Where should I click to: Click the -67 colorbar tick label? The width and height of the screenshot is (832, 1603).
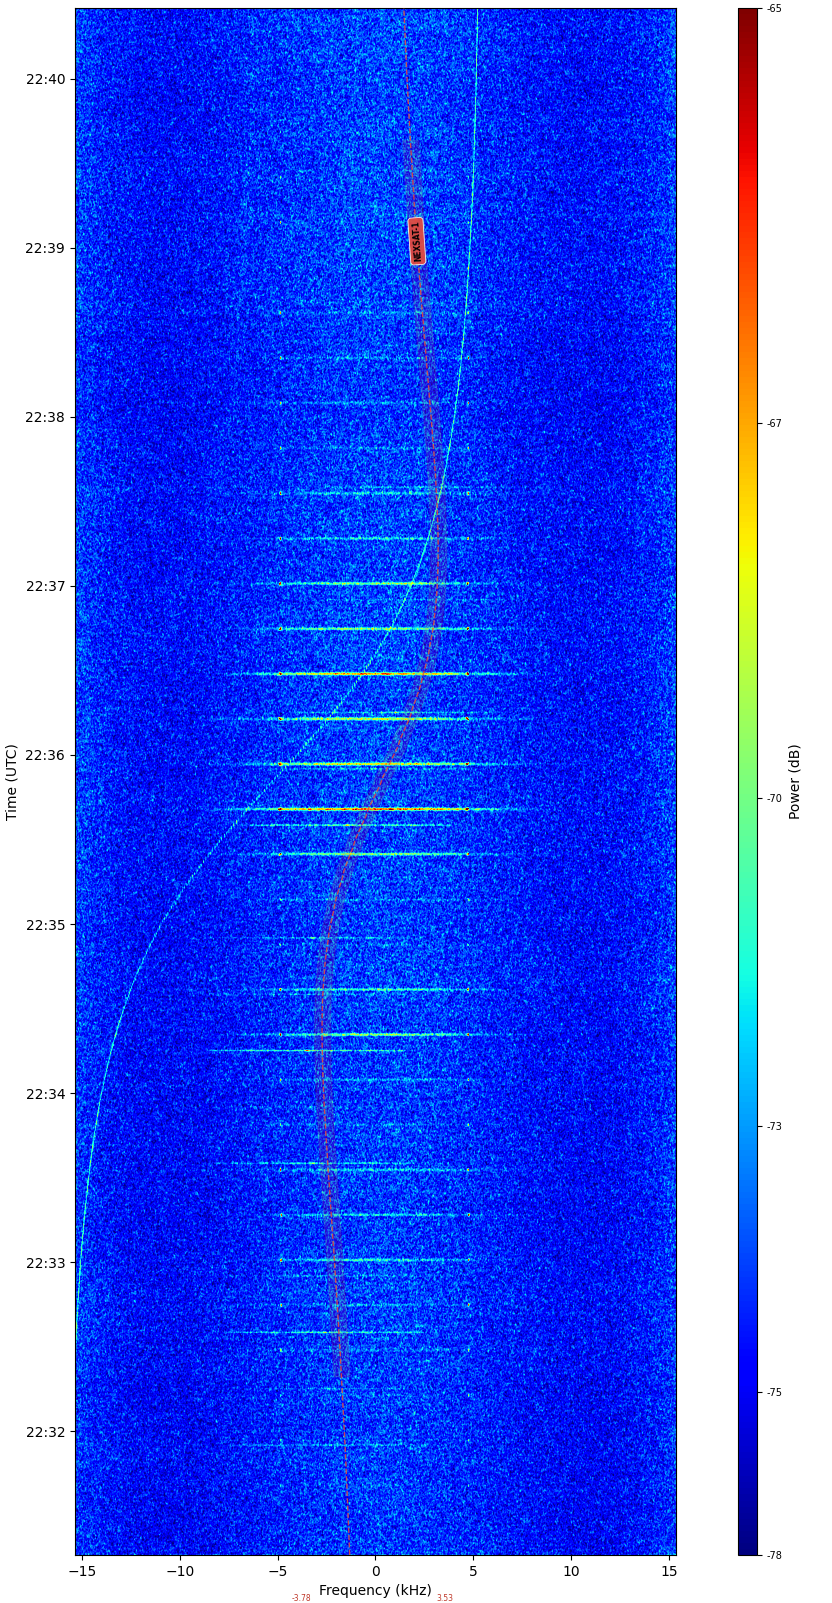click(x=774, y=424)
